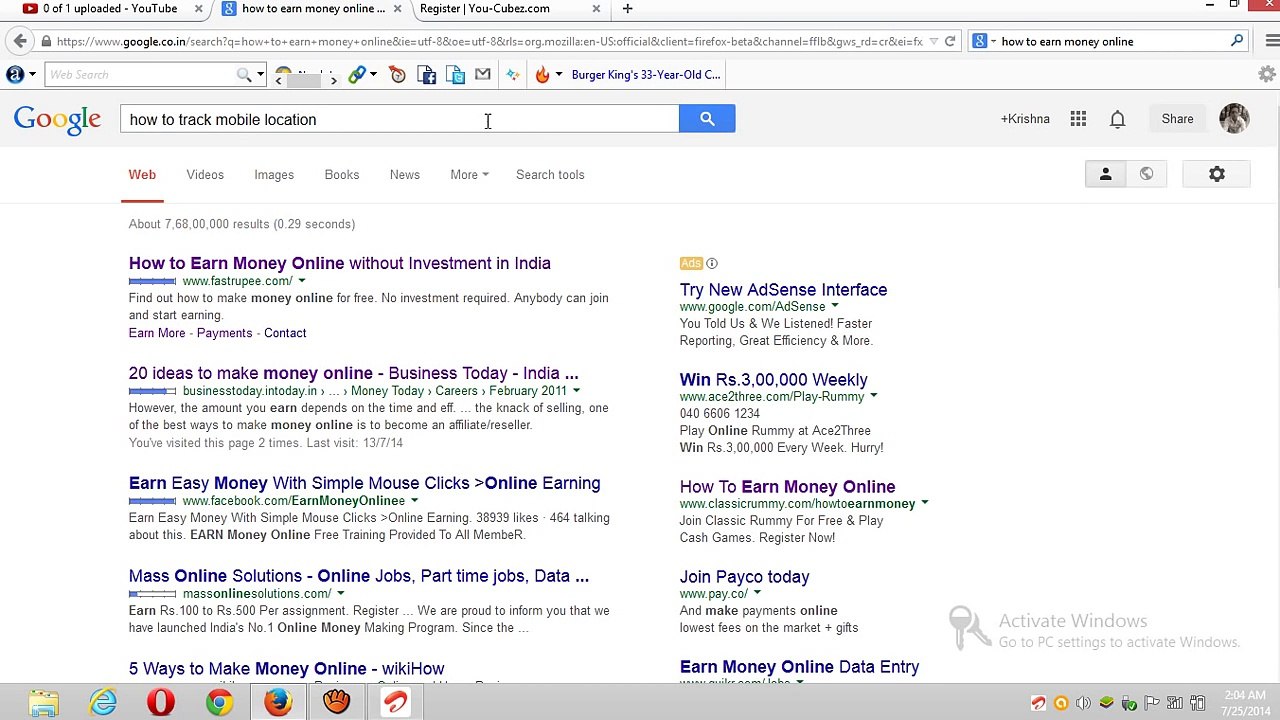Viewport: 1280px width, 720px height.
Task: Open Opera from the taskbar
Action: [x=161, y=703]
